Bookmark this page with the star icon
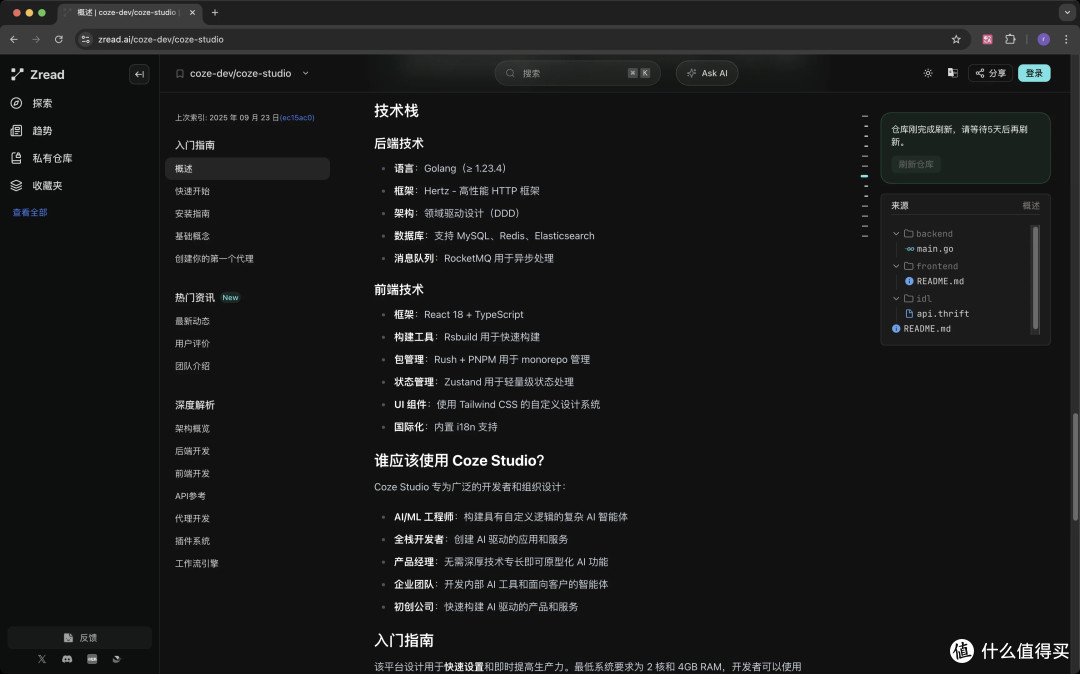Viewport: 1080px width, 674px height. click(956, 39)
